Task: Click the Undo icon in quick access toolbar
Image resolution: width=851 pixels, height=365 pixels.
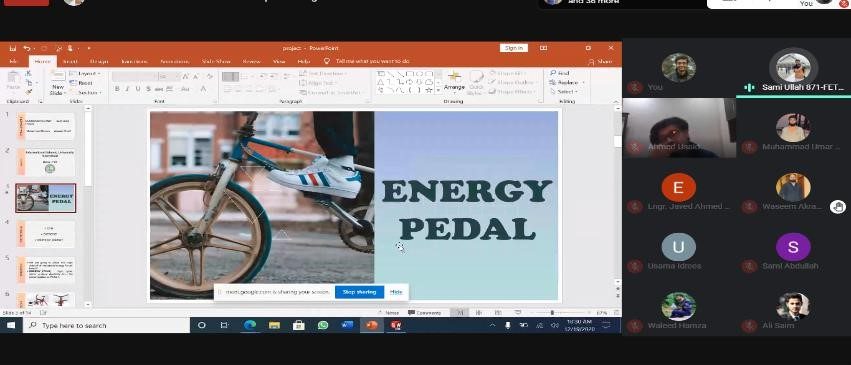Action: point(27,48)
